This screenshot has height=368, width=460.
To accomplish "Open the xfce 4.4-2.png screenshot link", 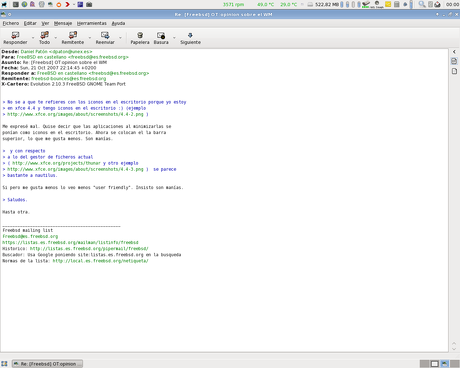I will pos(75,114).
